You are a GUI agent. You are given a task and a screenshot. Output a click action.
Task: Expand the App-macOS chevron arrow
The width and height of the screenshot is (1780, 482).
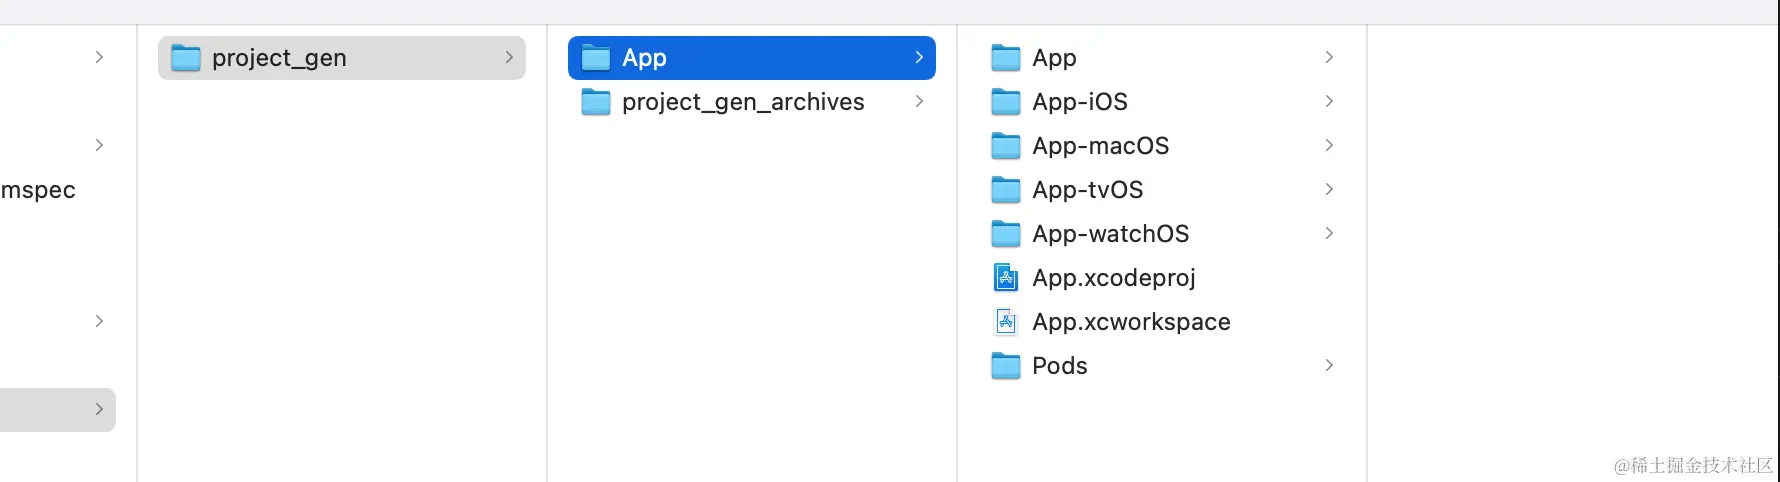point(1329,146)
